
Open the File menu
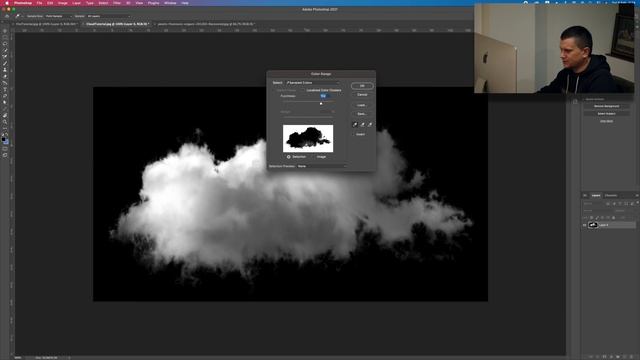(x=39, y=3)
